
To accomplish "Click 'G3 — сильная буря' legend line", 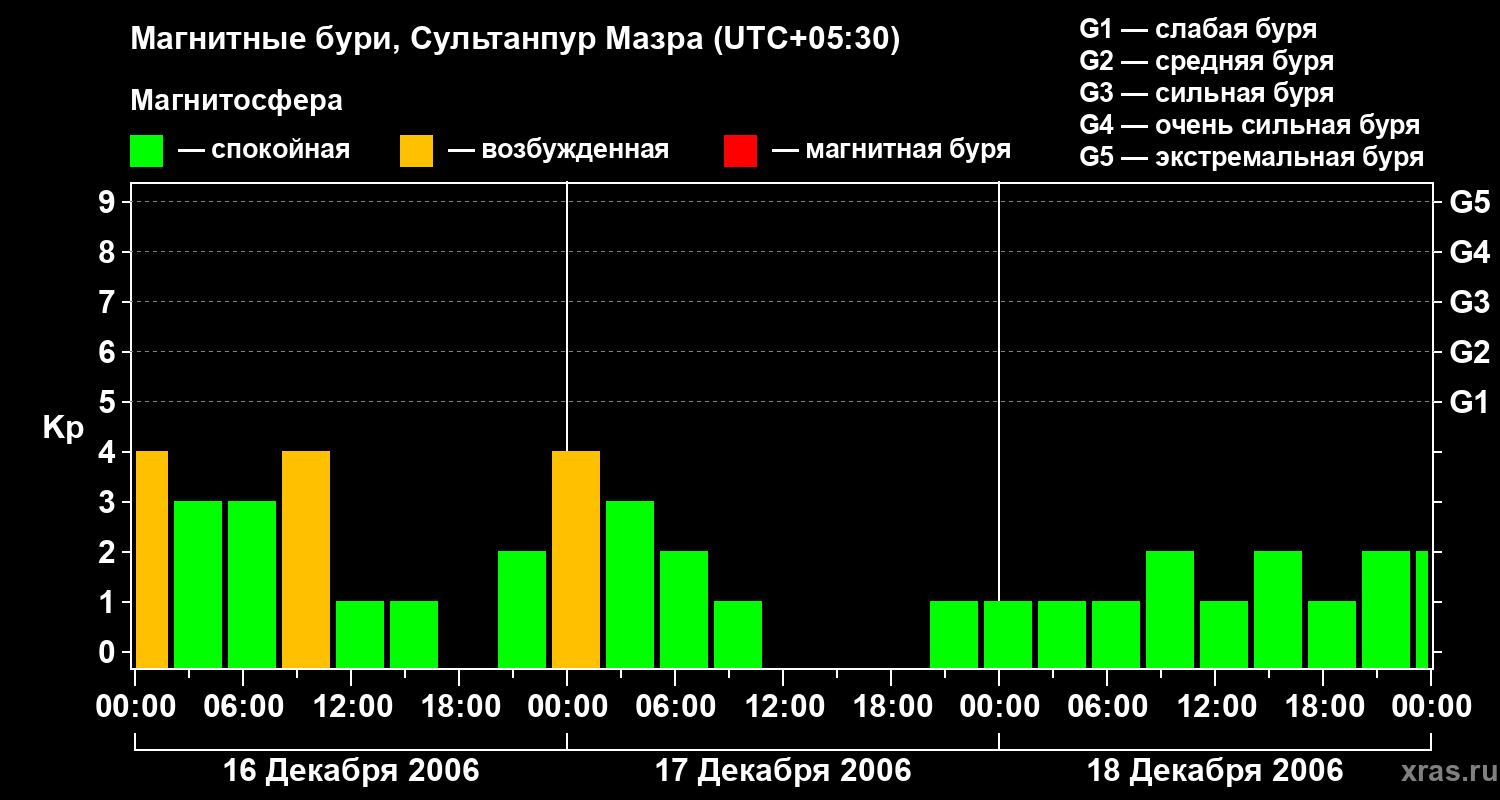I will [1206, 93].
